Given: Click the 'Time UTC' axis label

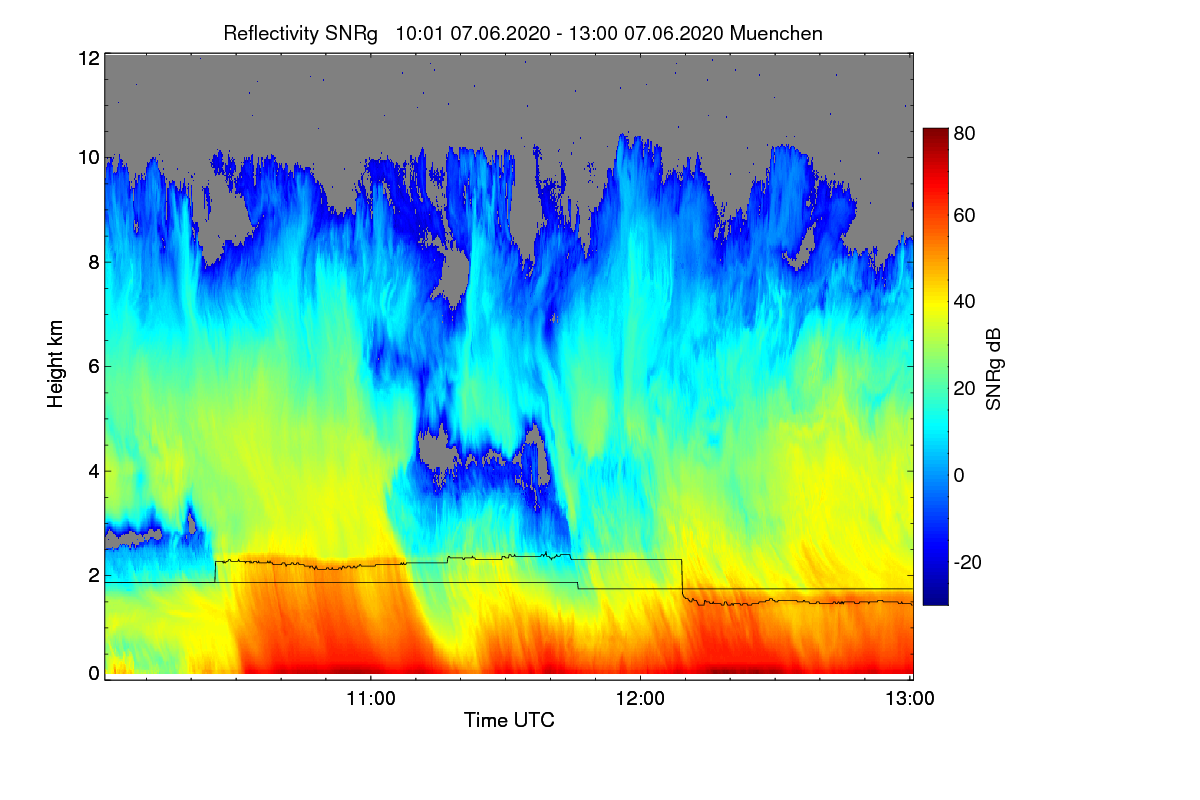Looking at the screenshot, I should (x=509, y=720).
